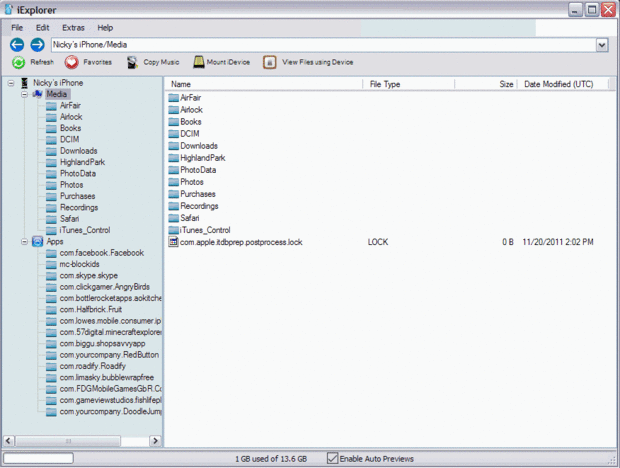Select mc-blockids in the Apps tree
This screenshot has width=620, height=468.
79,264
